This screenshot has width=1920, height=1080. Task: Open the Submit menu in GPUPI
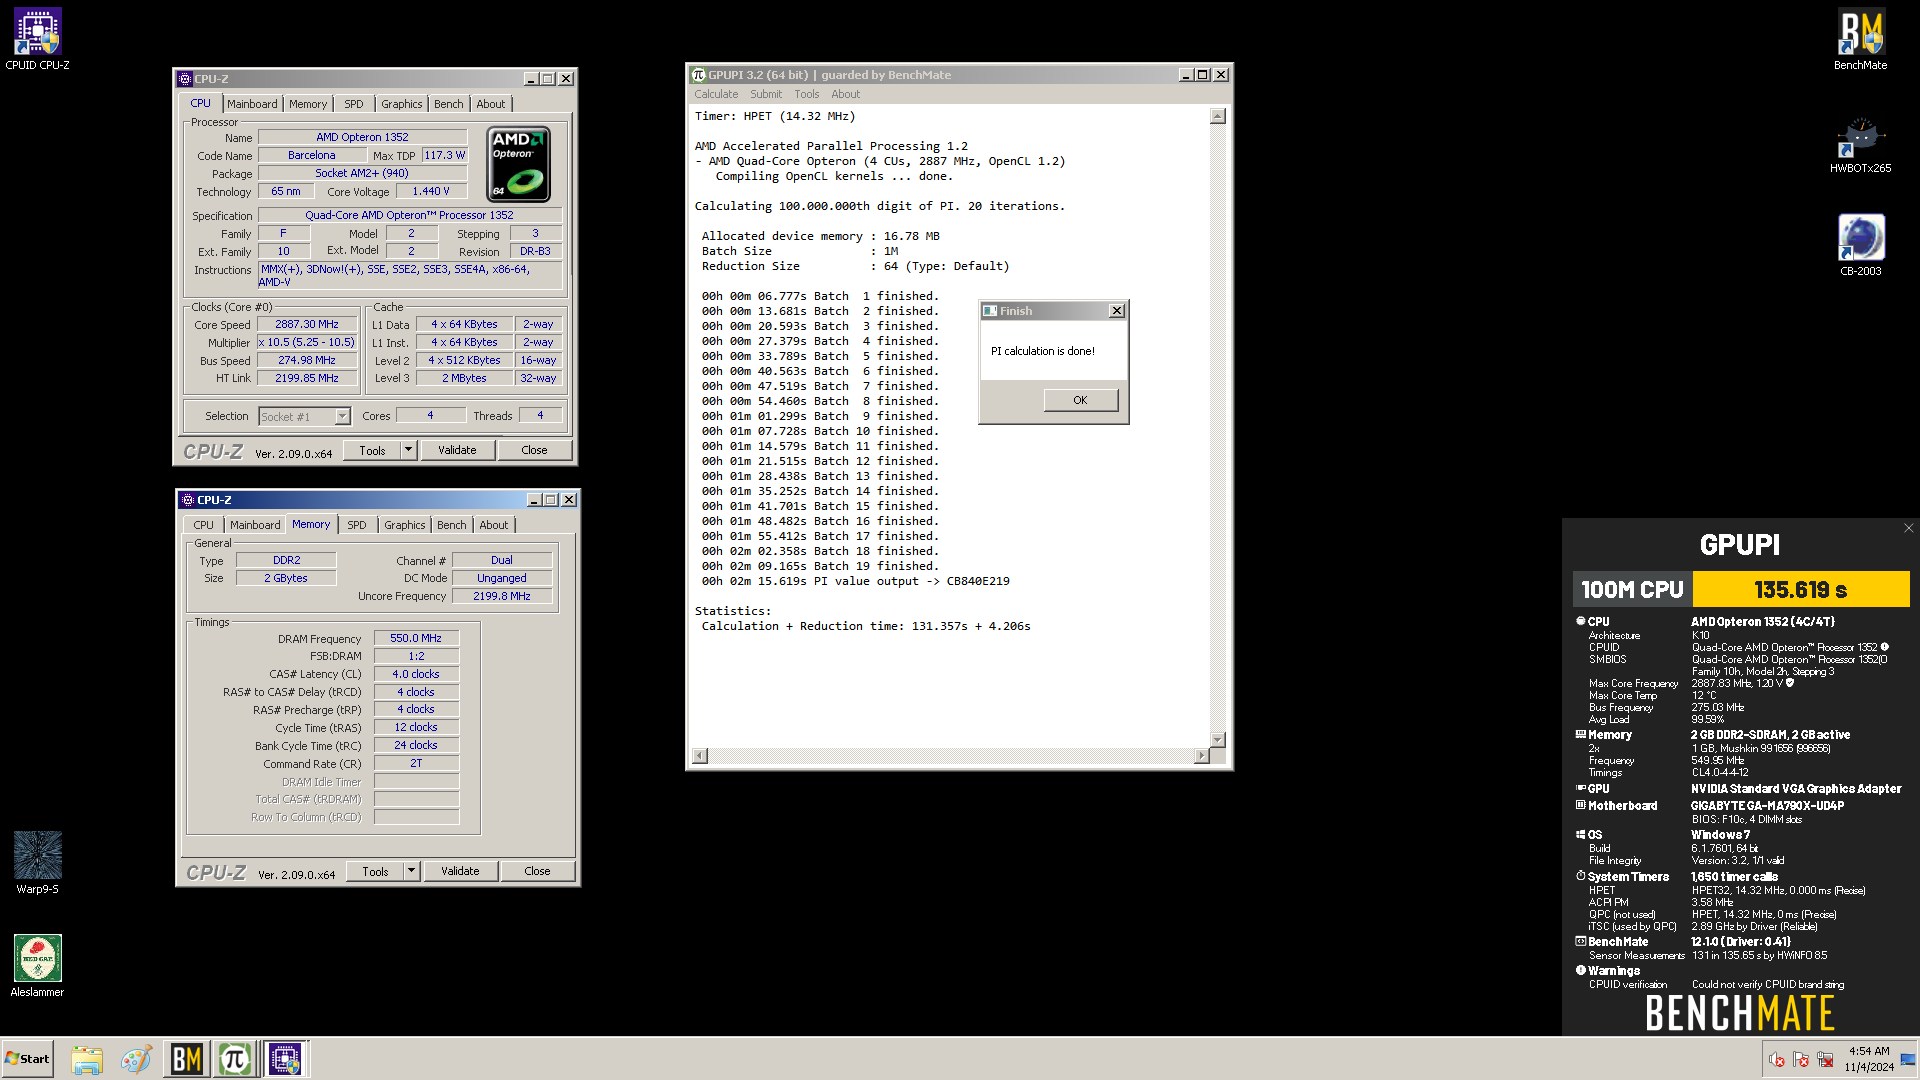point(766,94)
